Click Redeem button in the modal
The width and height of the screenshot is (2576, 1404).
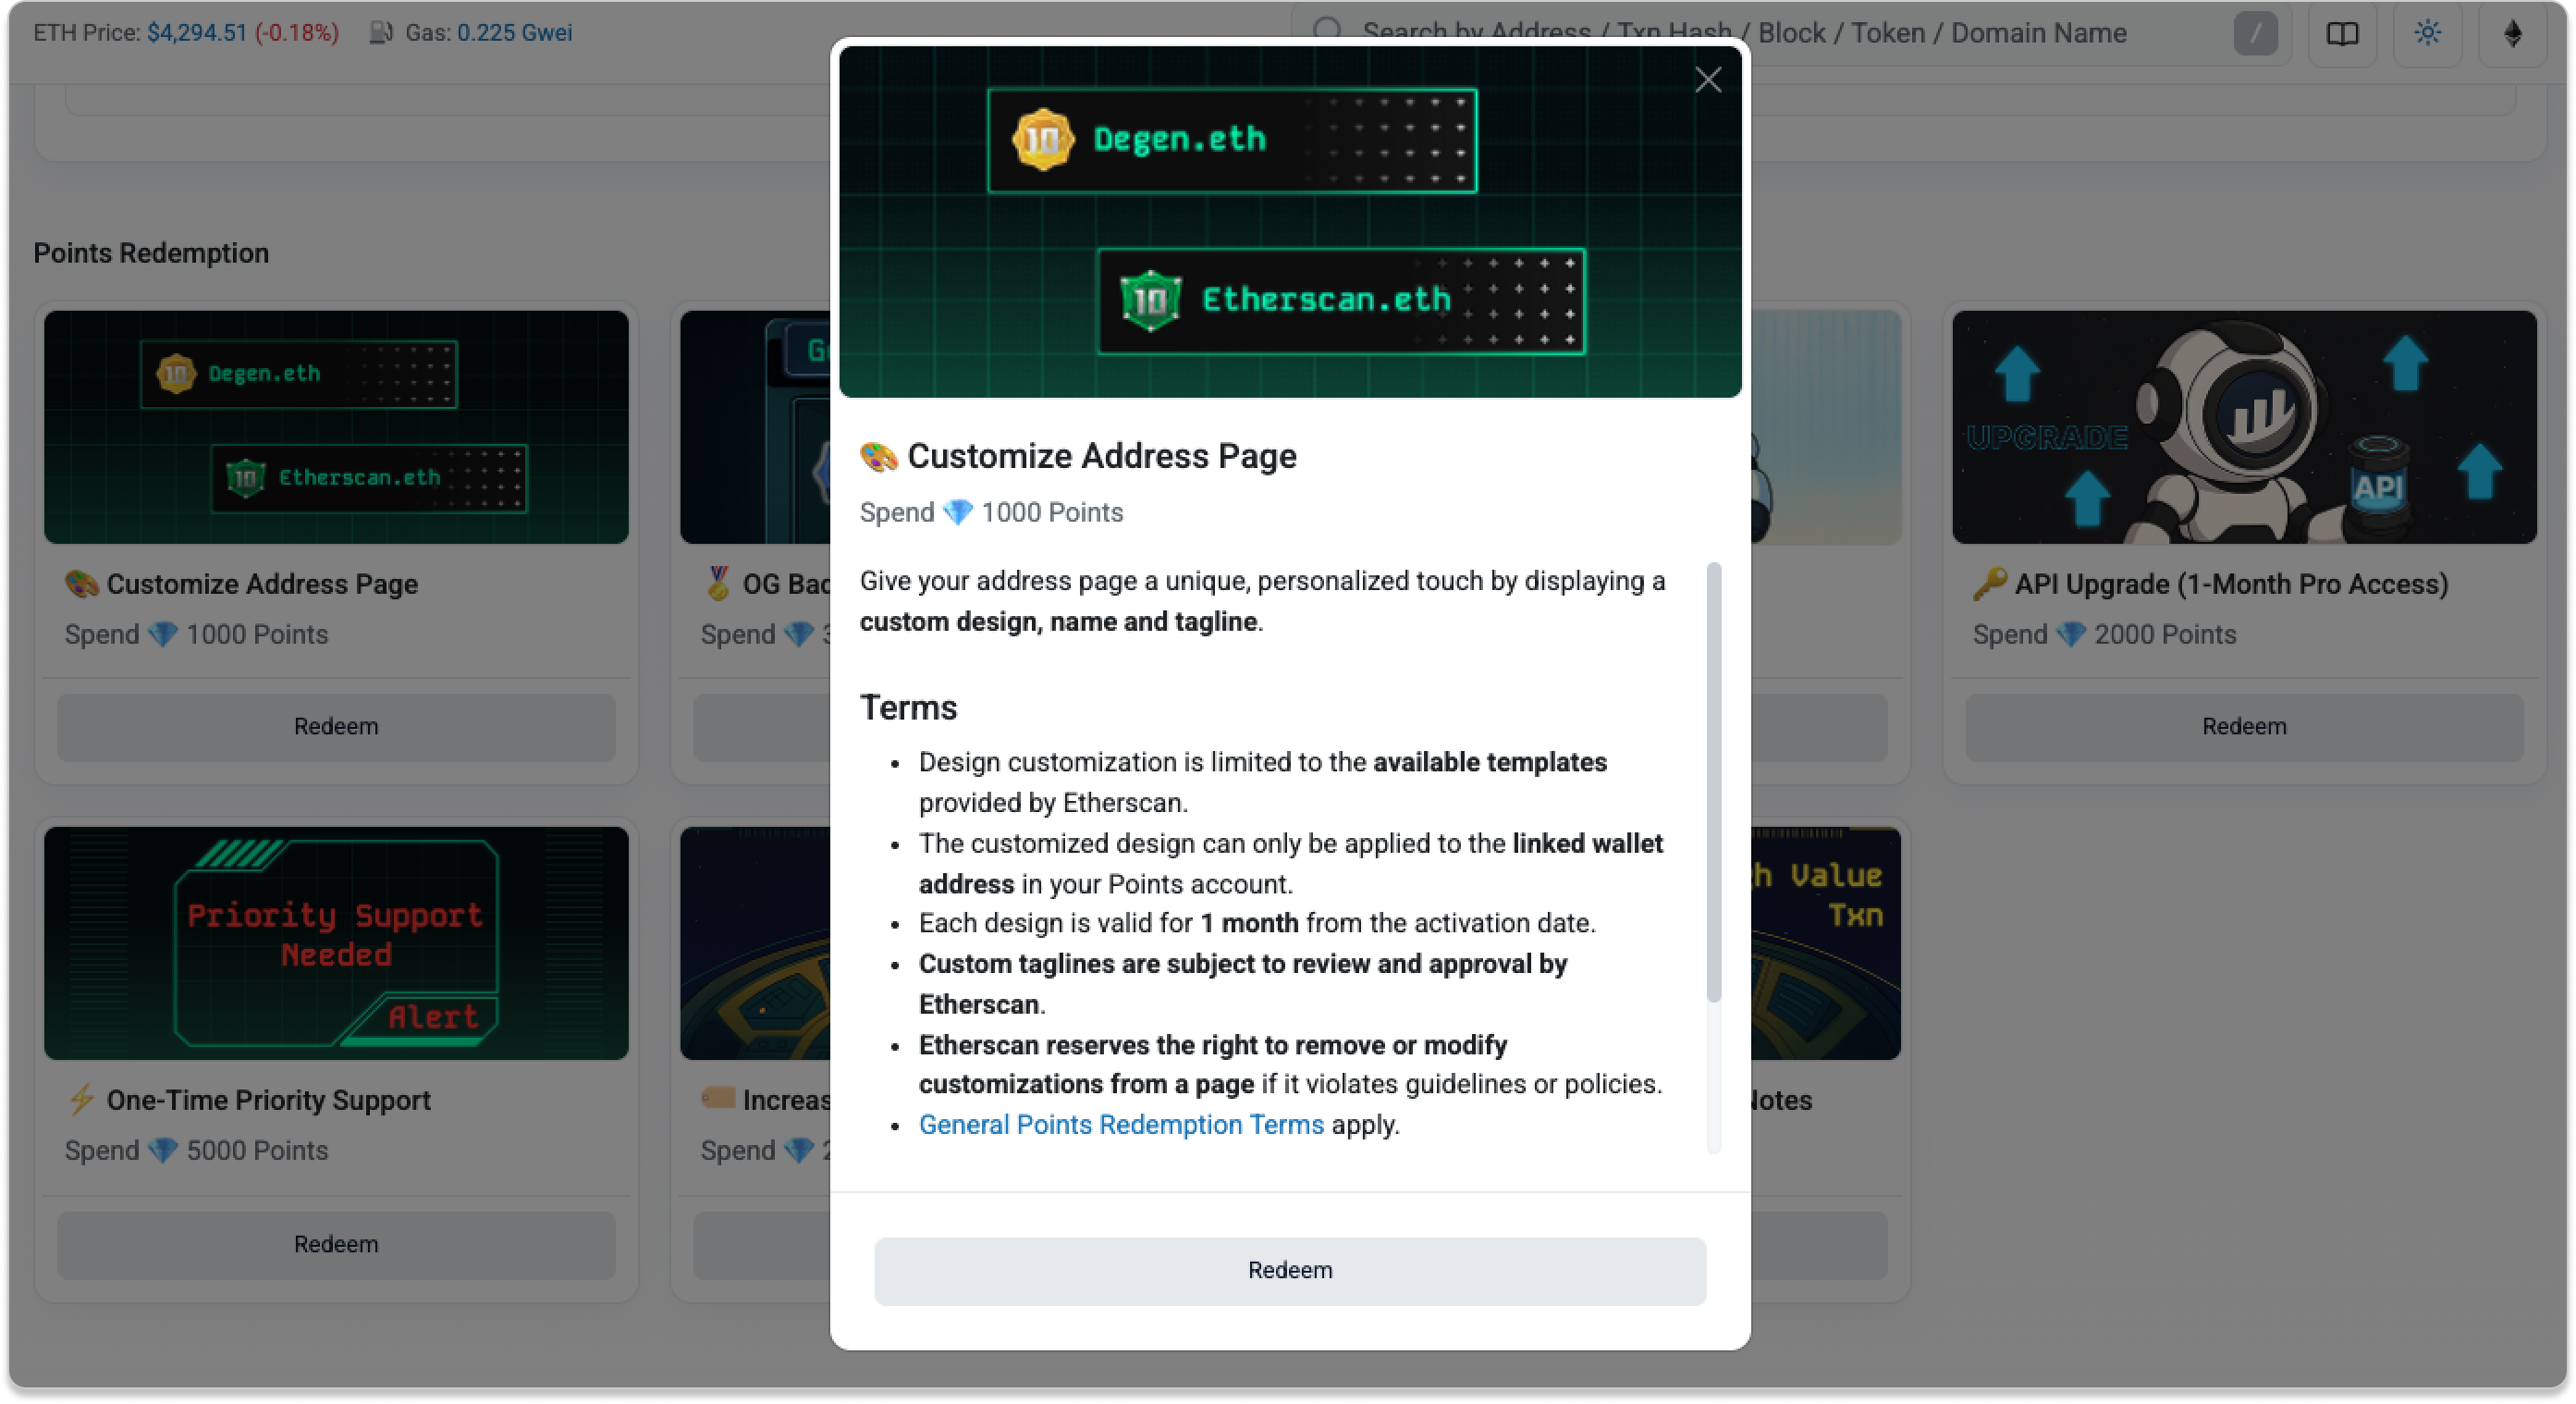tap(1289, 1270)
